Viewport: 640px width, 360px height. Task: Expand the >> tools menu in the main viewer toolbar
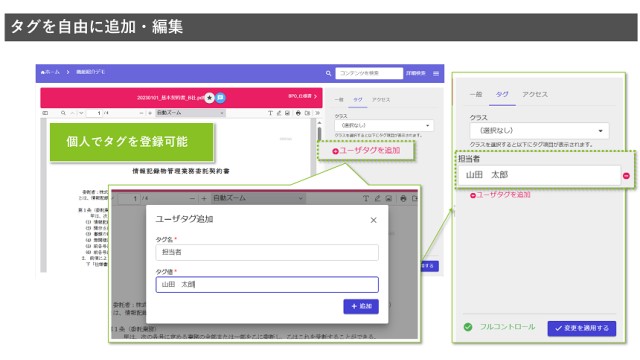pyautogui.click(x=317, y=113)
